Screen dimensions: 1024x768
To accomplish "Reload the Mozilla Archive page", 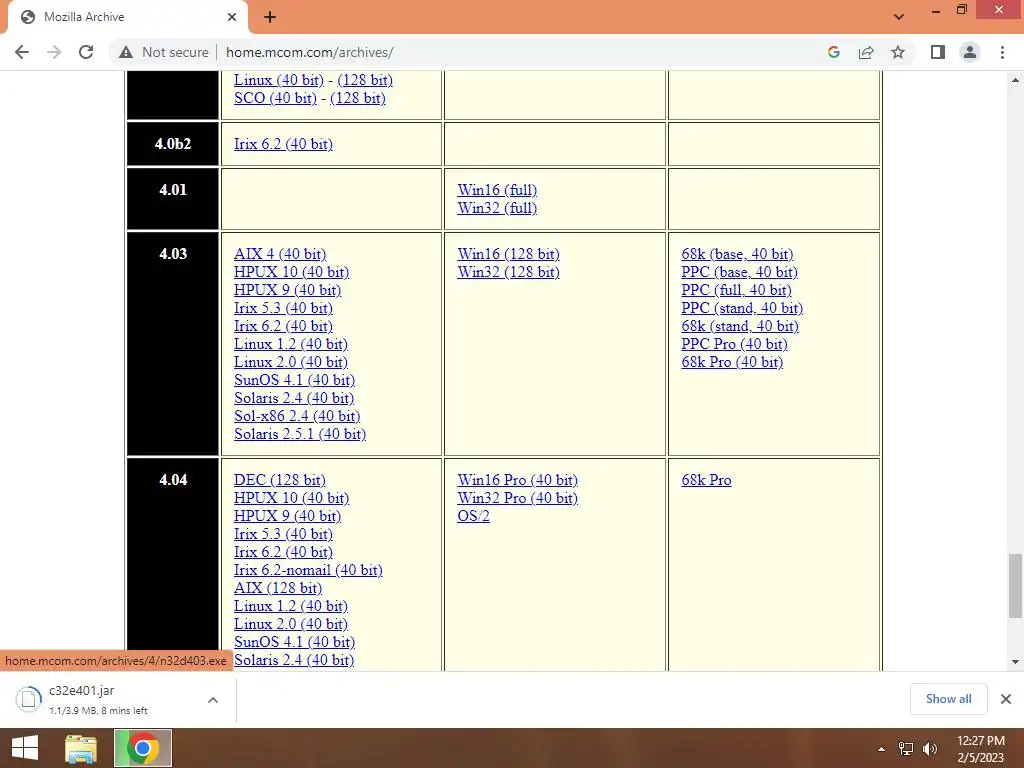I will click(x=86, y=52).
